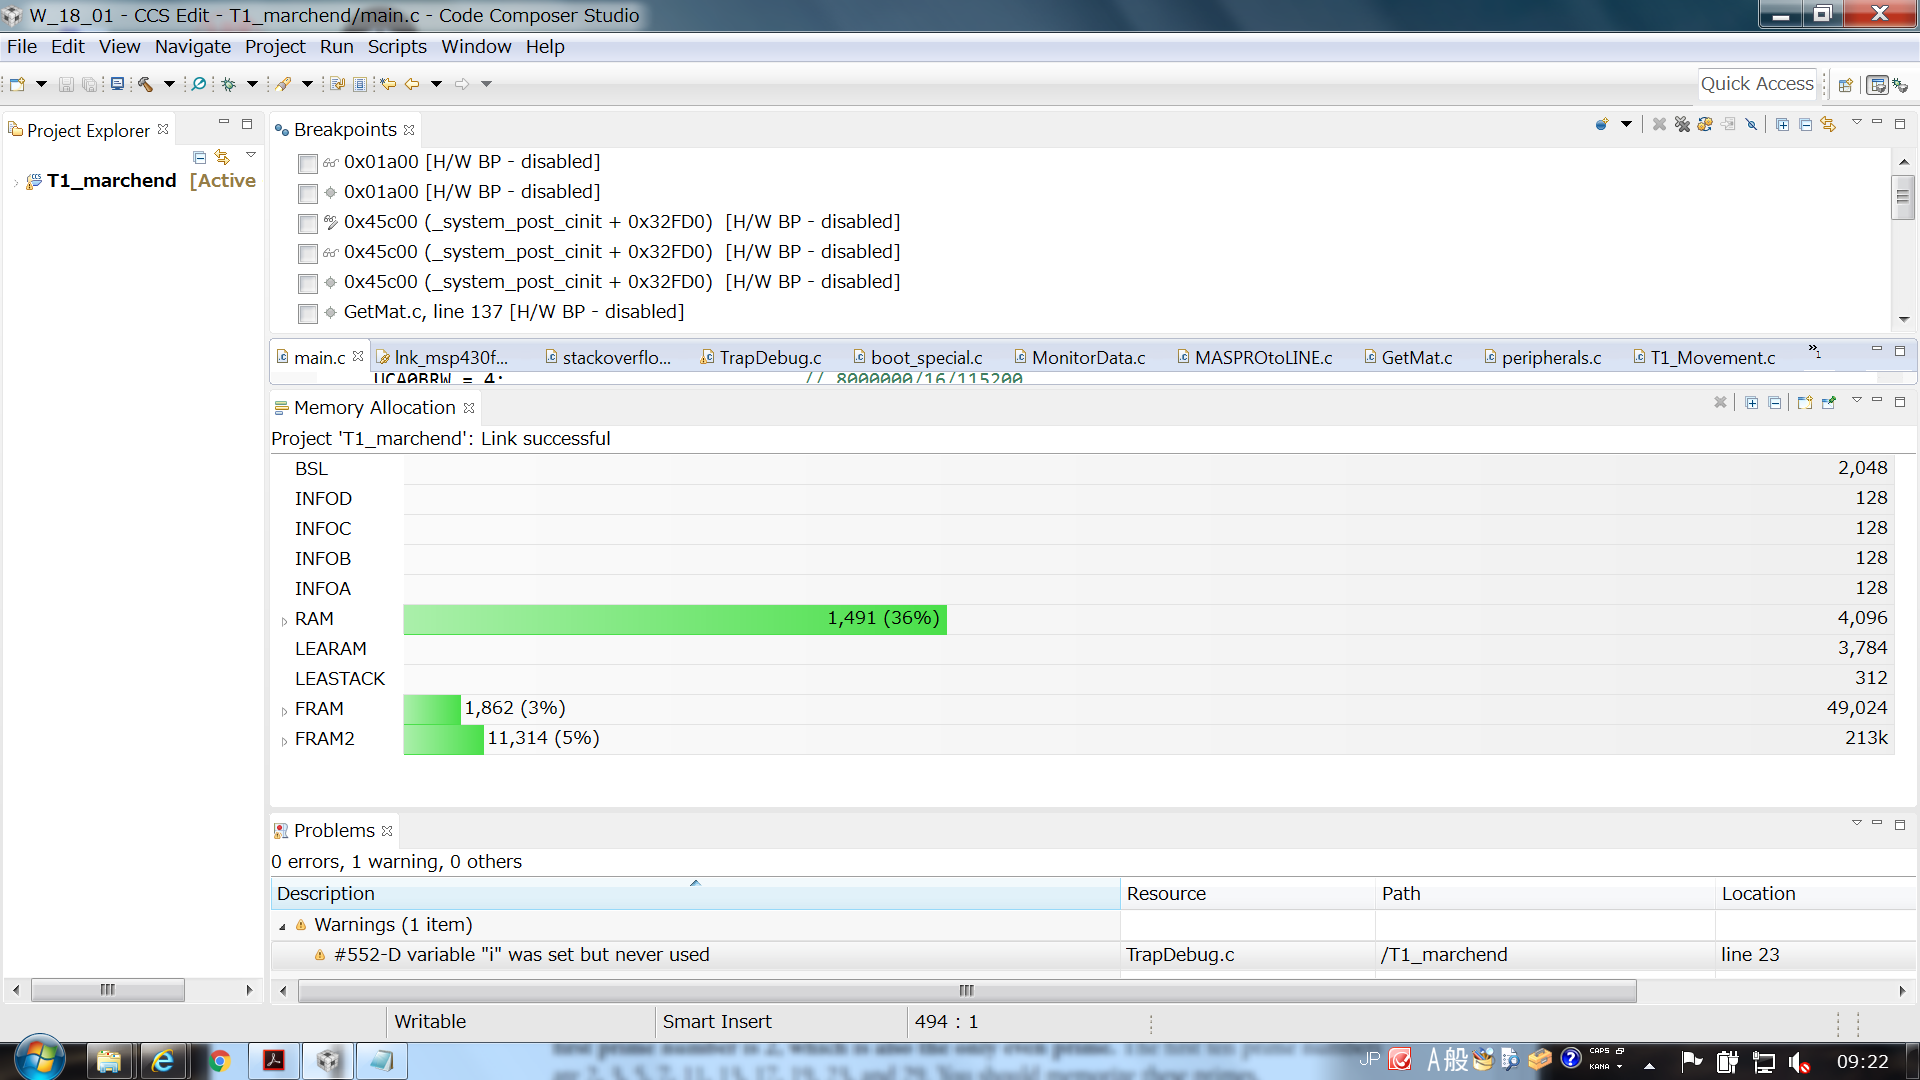
Task: Click the Quick Access button
Action: click(1757, 84)
